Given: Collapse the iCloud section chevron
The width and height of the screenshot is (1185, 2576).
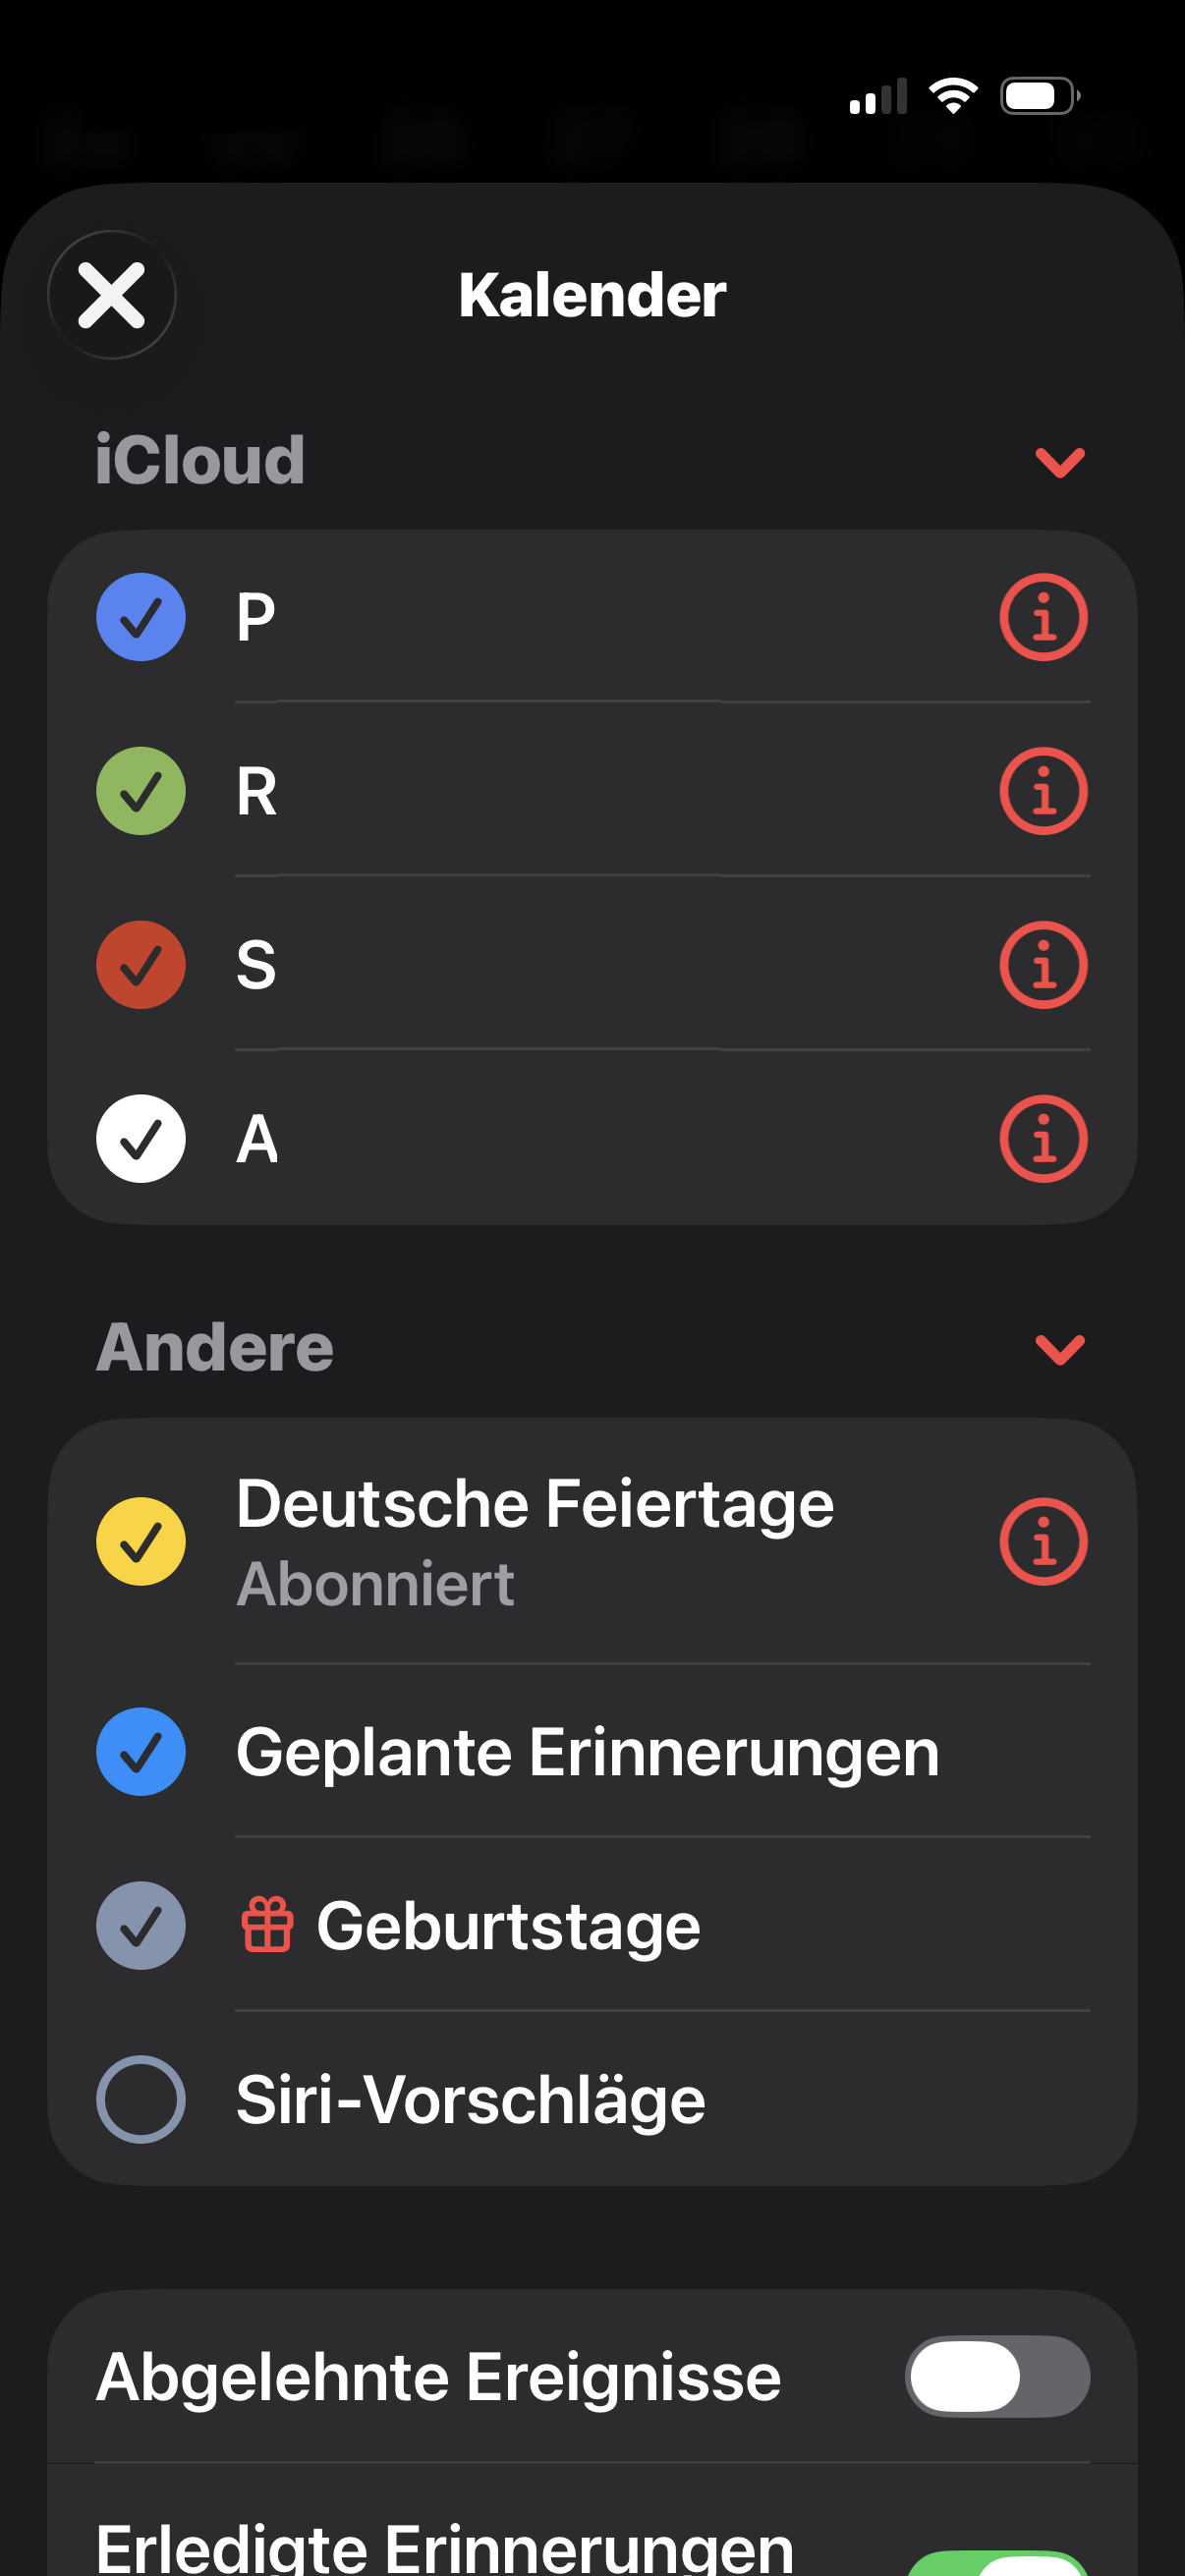Looking at the screenshot, I should pyautogui.click(x=1060, y=462).
